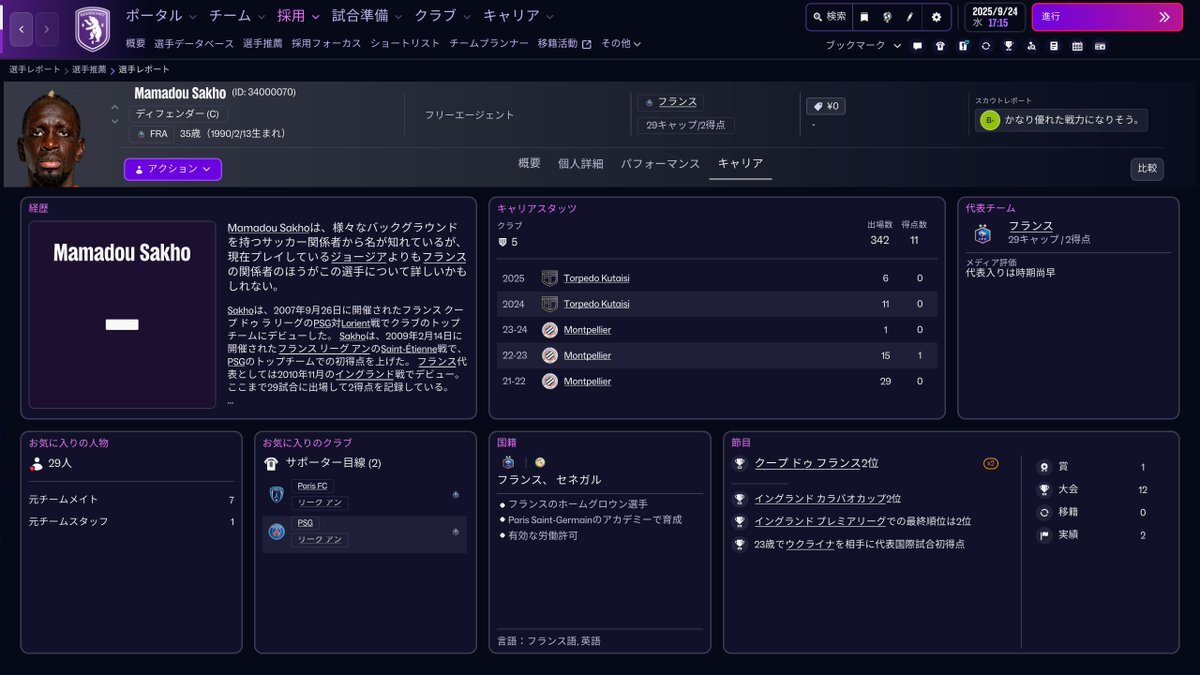Open the calendar shortcut icon
Screen dimensions: 1200x675
click(1077, 46)
